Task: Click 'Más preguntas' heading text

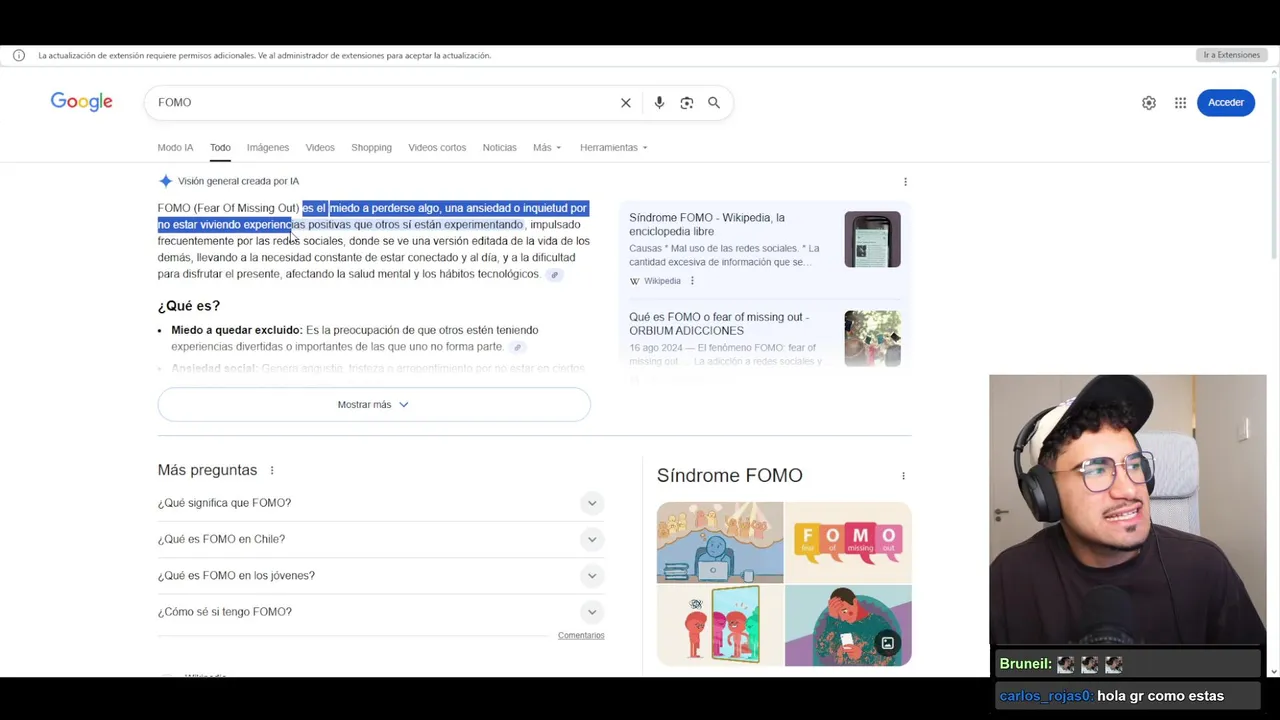Action: [x=207, y=470]
